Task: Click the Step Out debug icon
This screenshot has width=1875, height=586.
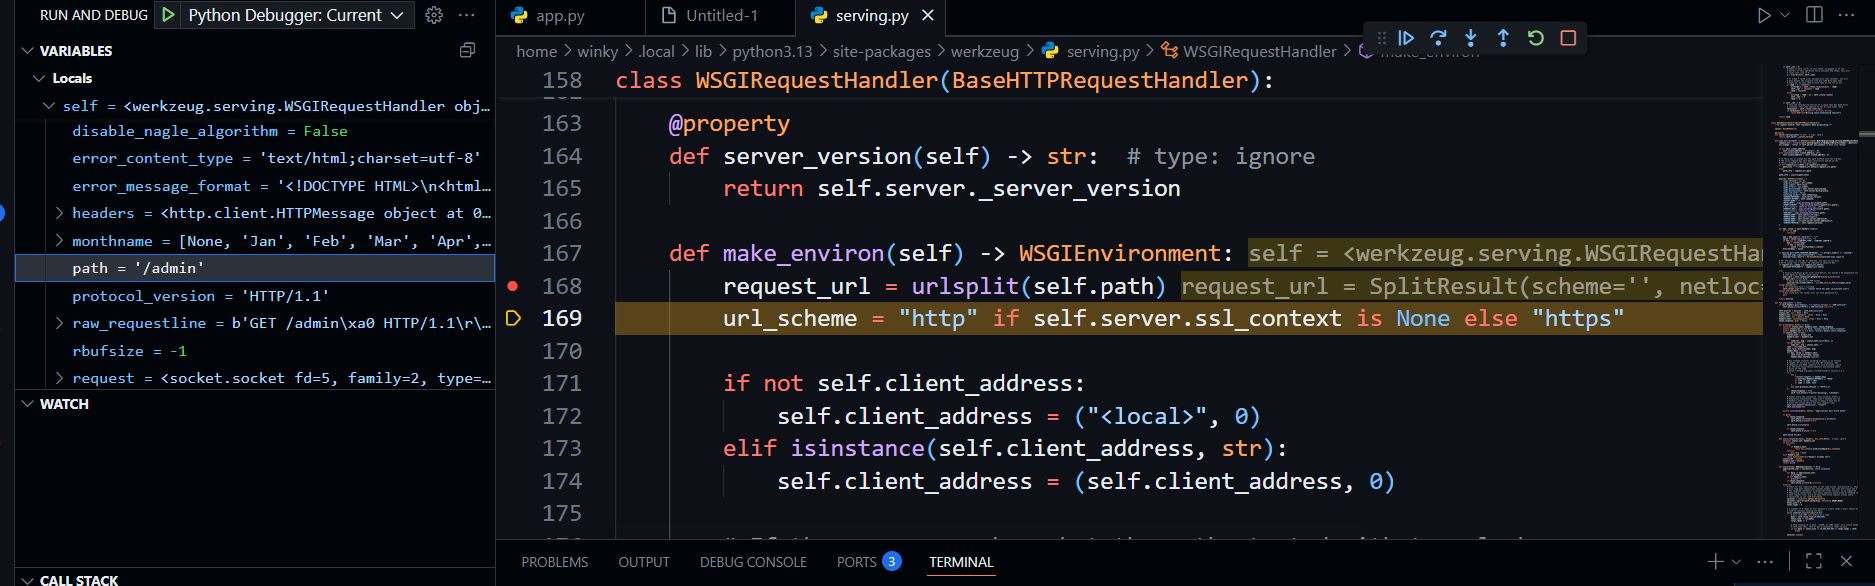Action: 1503,38
